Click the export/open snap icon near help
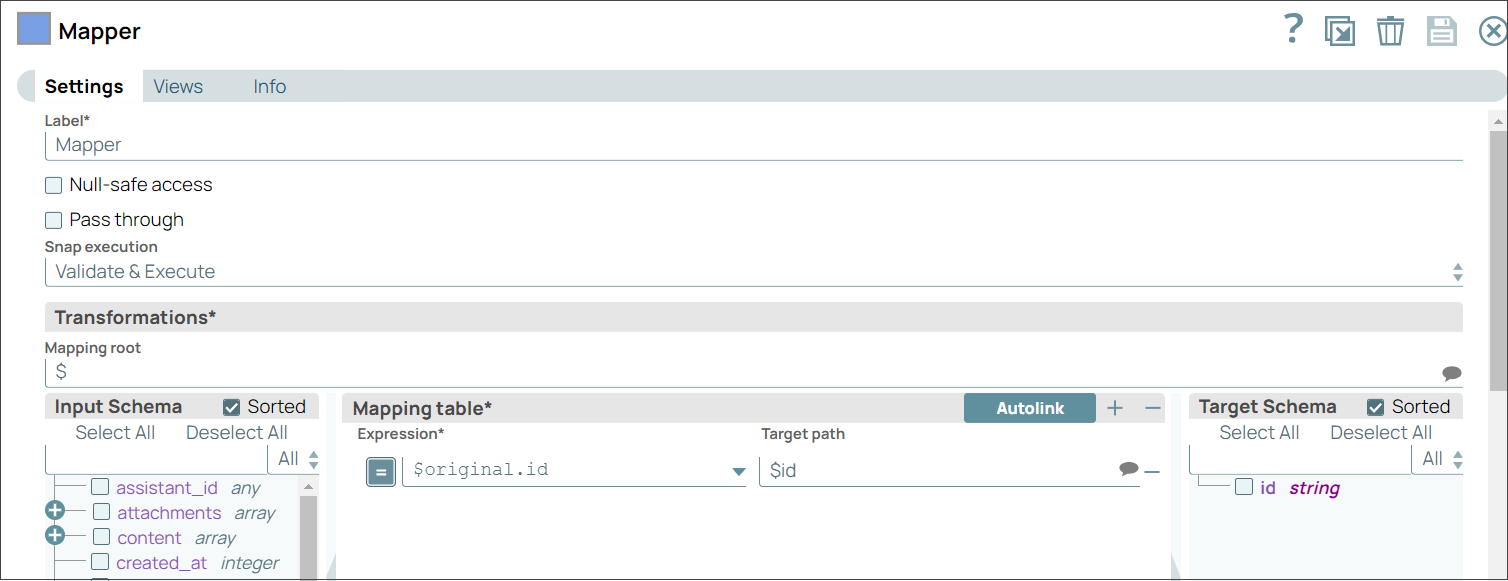The image size is (1508, 581). point(1340,30)
